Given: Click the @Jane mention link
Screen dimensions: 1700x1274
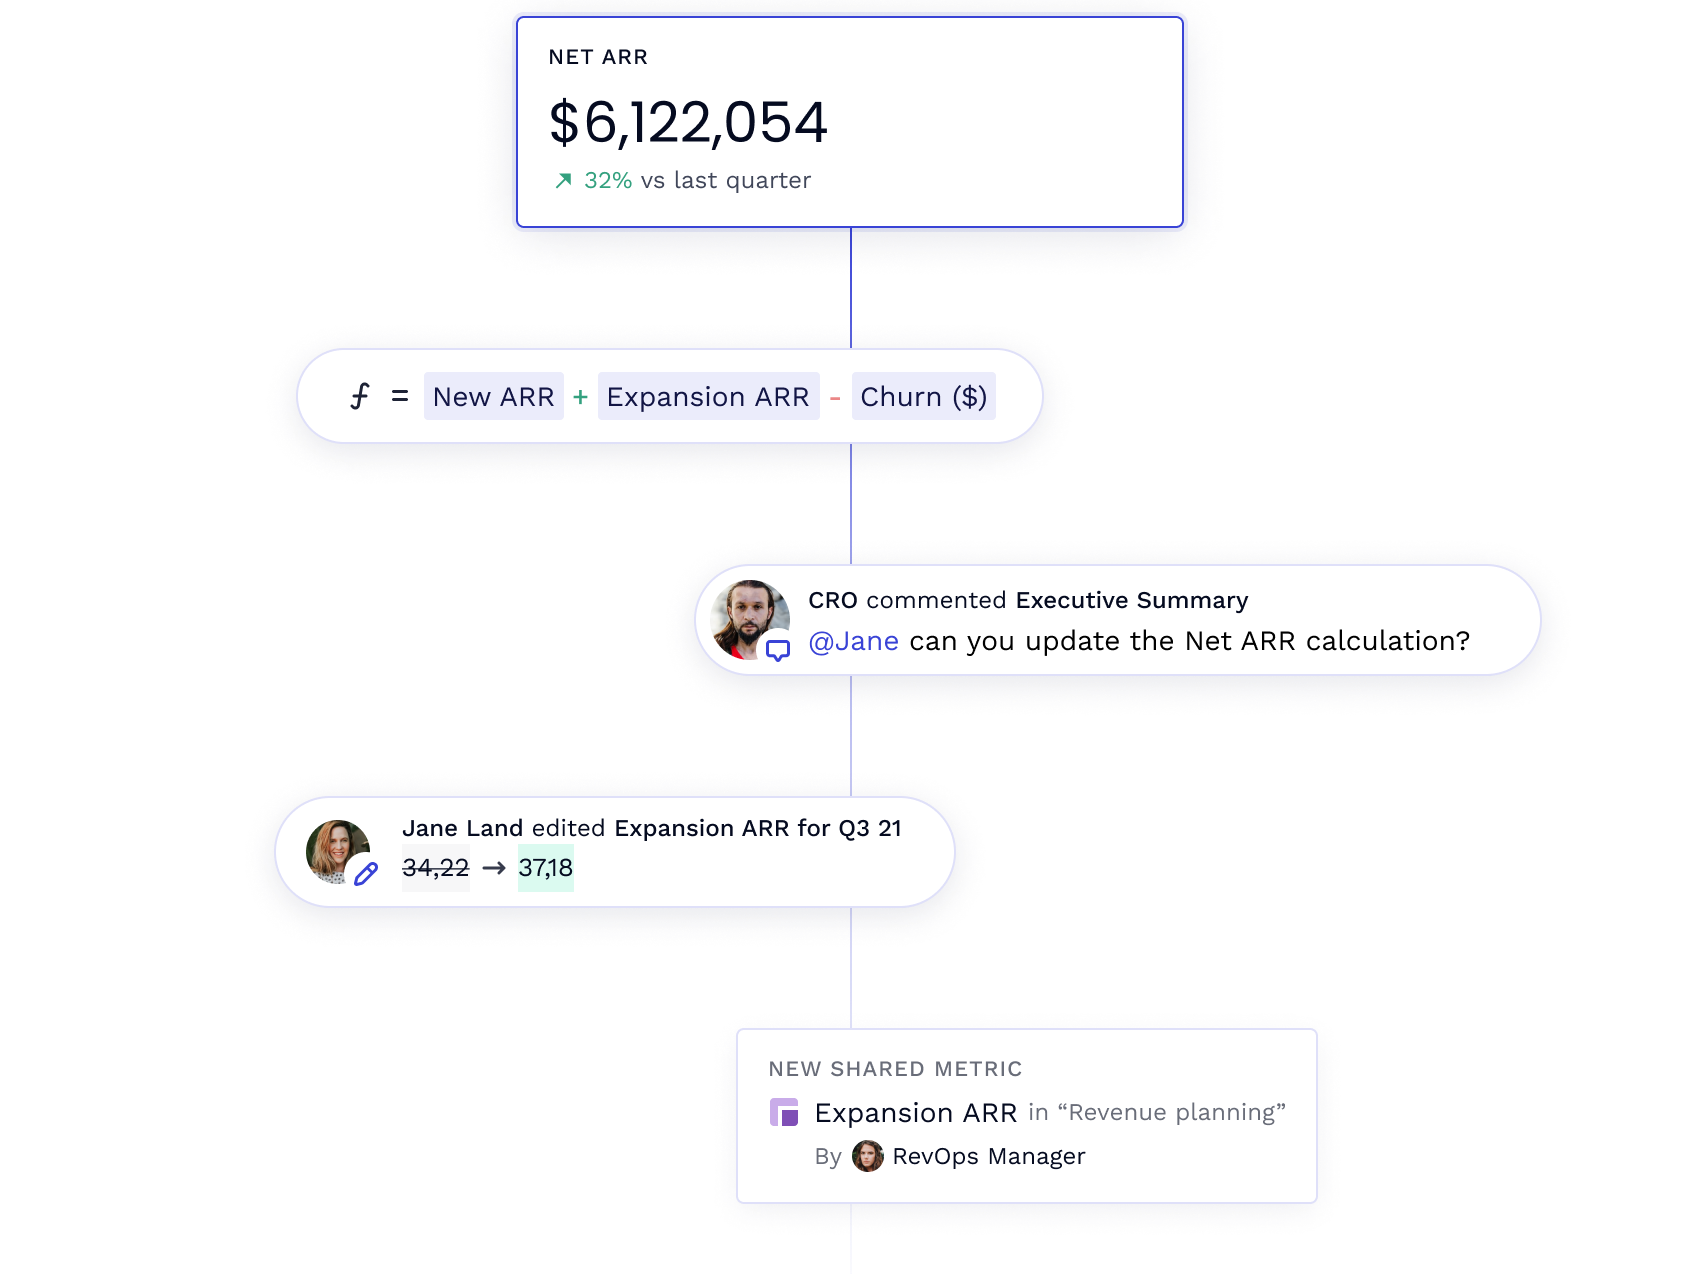Looking at the screenshot, I should 853,641.
